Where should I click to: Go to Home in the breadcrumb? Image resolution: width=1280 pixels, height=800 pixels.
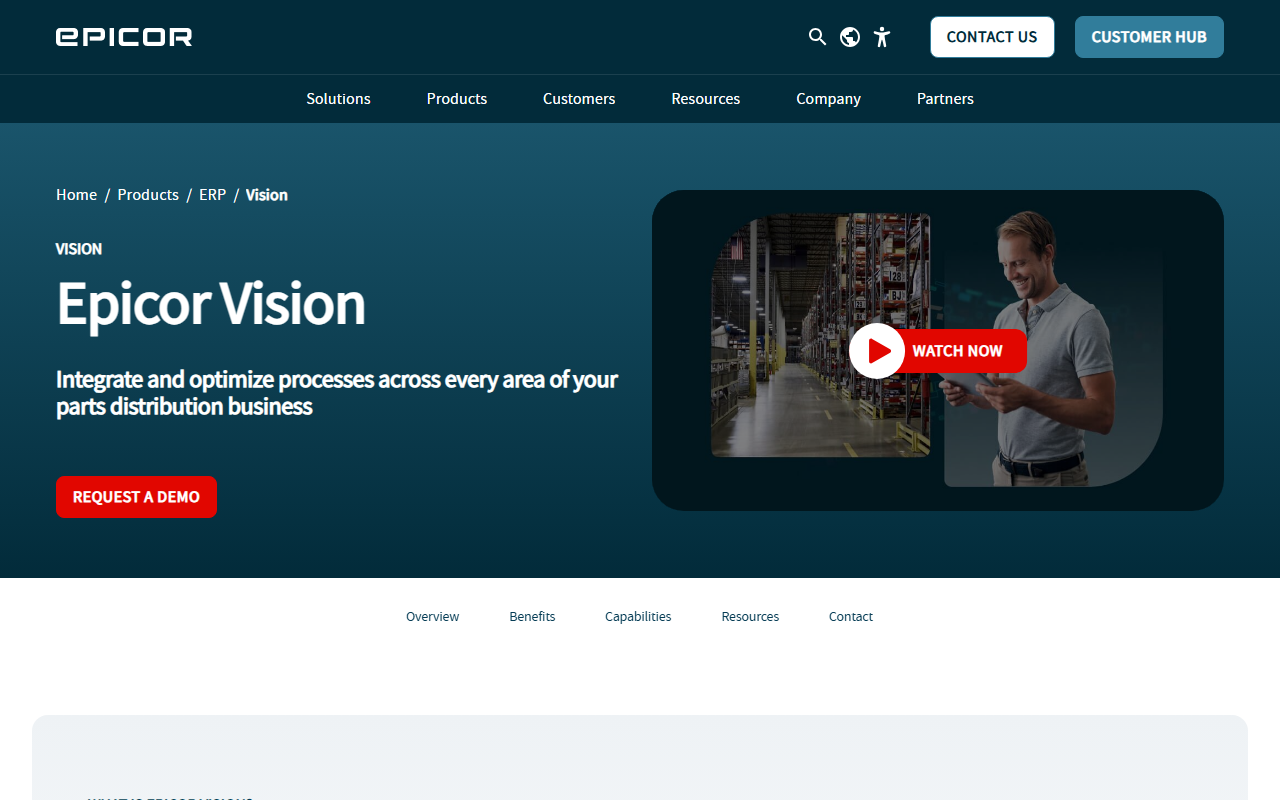(76, 195)
